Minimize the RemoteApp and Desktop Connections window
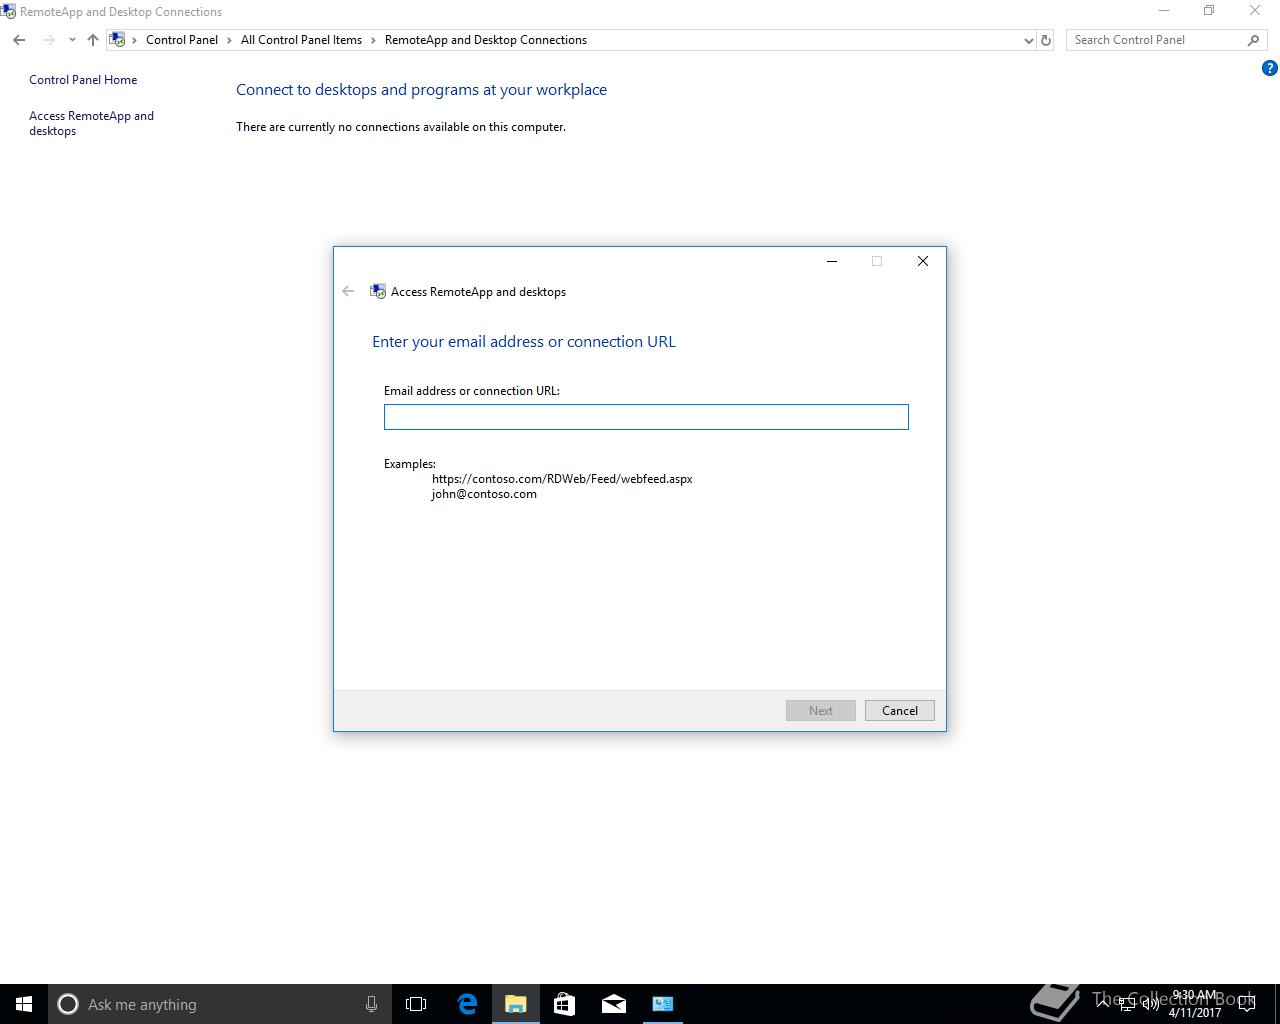Screen dimensions: 1280x1024 1163,11
